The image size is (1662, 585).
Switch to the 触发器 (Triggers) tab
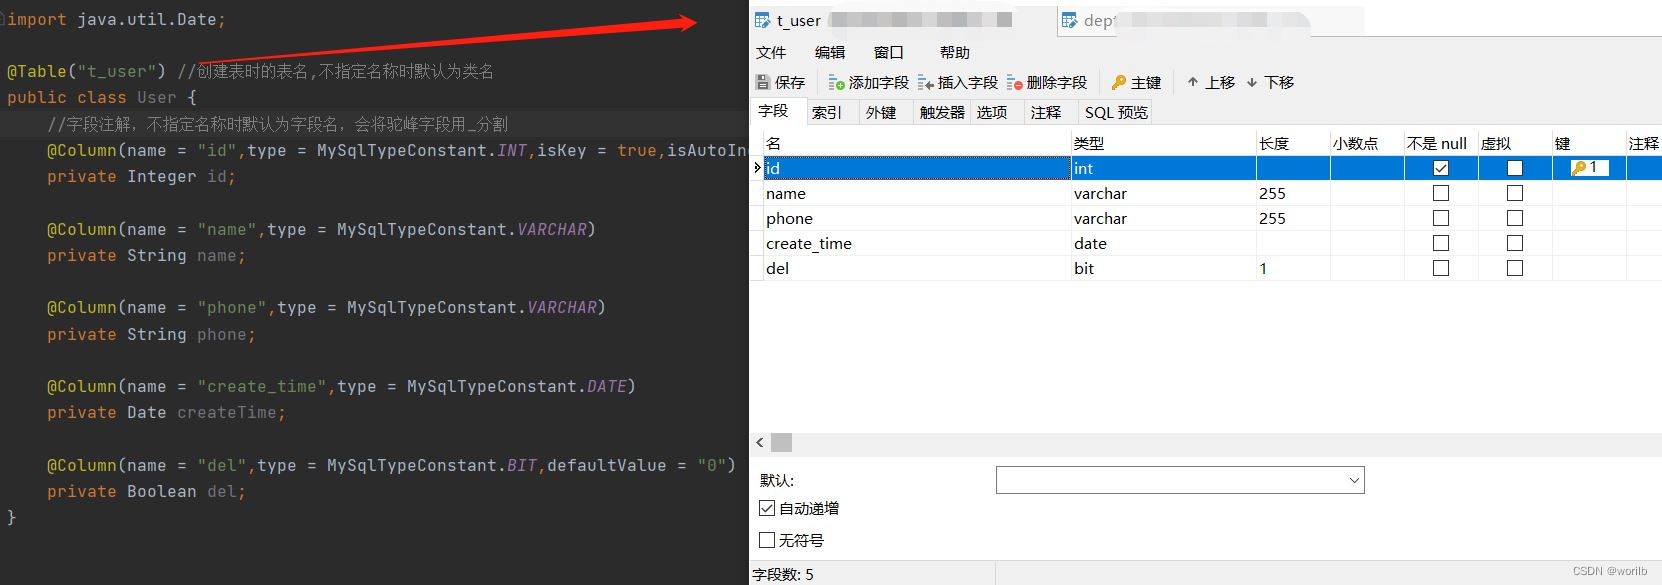click(942, 112)
